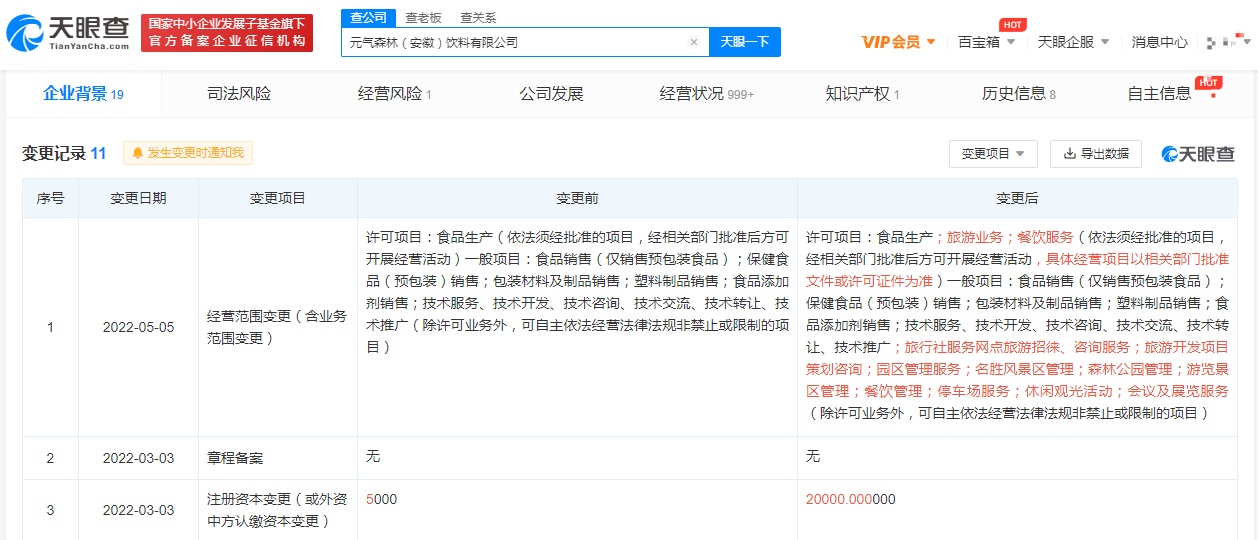Focus the company name search field
Image resolution: width=1258 pixels, height=540 pixels.
click(x=525, y=43)
